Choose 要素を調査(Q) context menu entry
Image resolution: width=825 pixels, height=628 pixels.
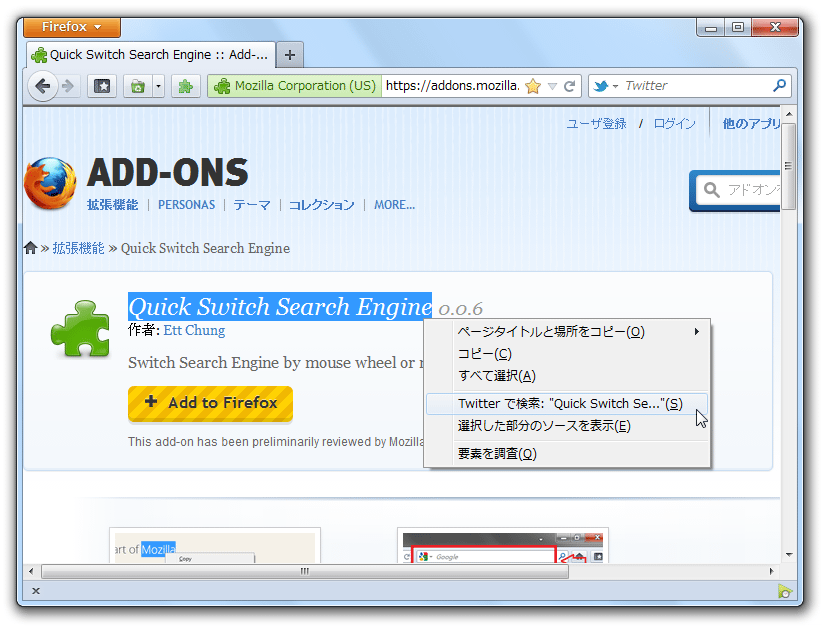coord(567,454)
